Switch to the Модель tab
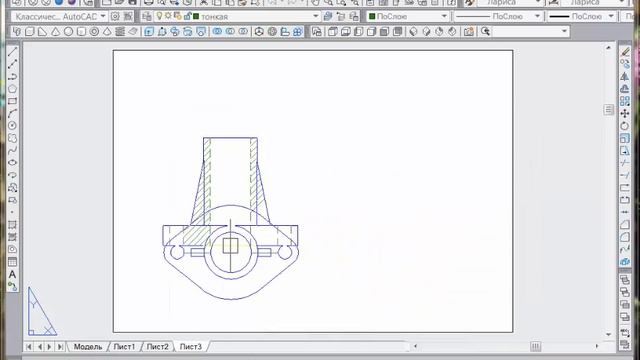Image resolution: width=640 pixels, height=360 pixels. (87, 347)
